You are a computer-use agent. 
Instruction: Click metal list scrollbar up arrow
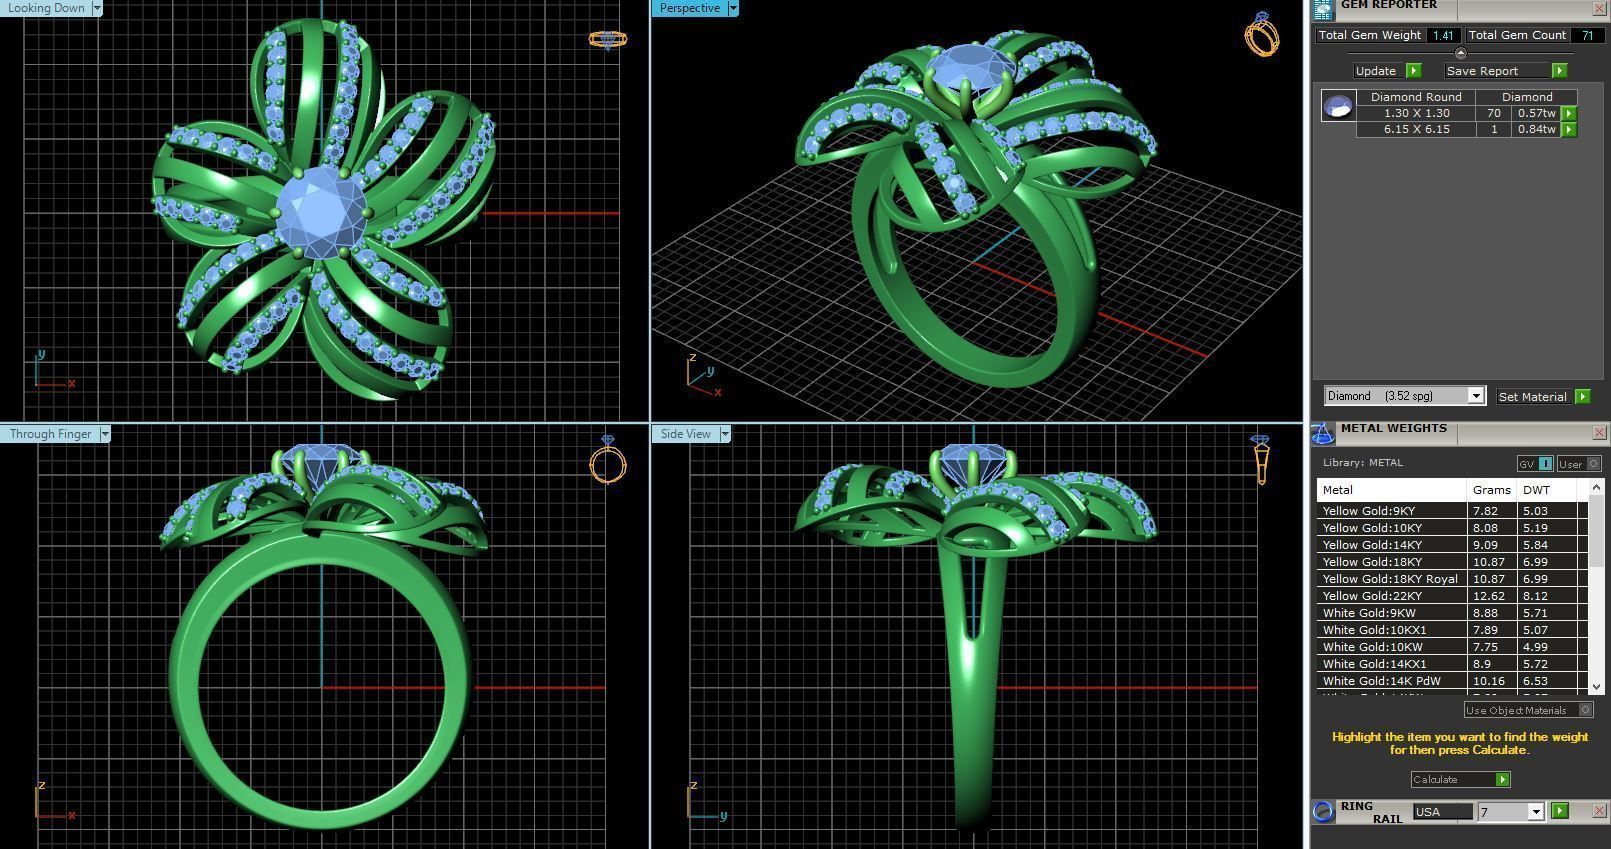pyautogui.click(x=1596, y=488)
